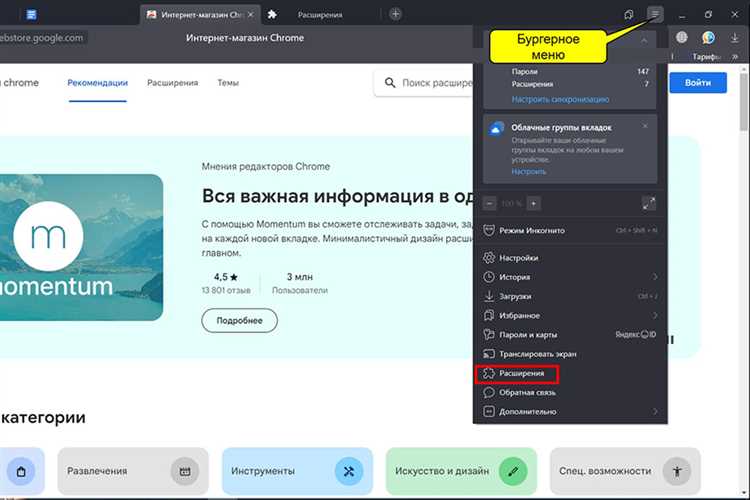Dismiss the Облачные группы вкладок card
750x500 pixels.
click(645, 127)
